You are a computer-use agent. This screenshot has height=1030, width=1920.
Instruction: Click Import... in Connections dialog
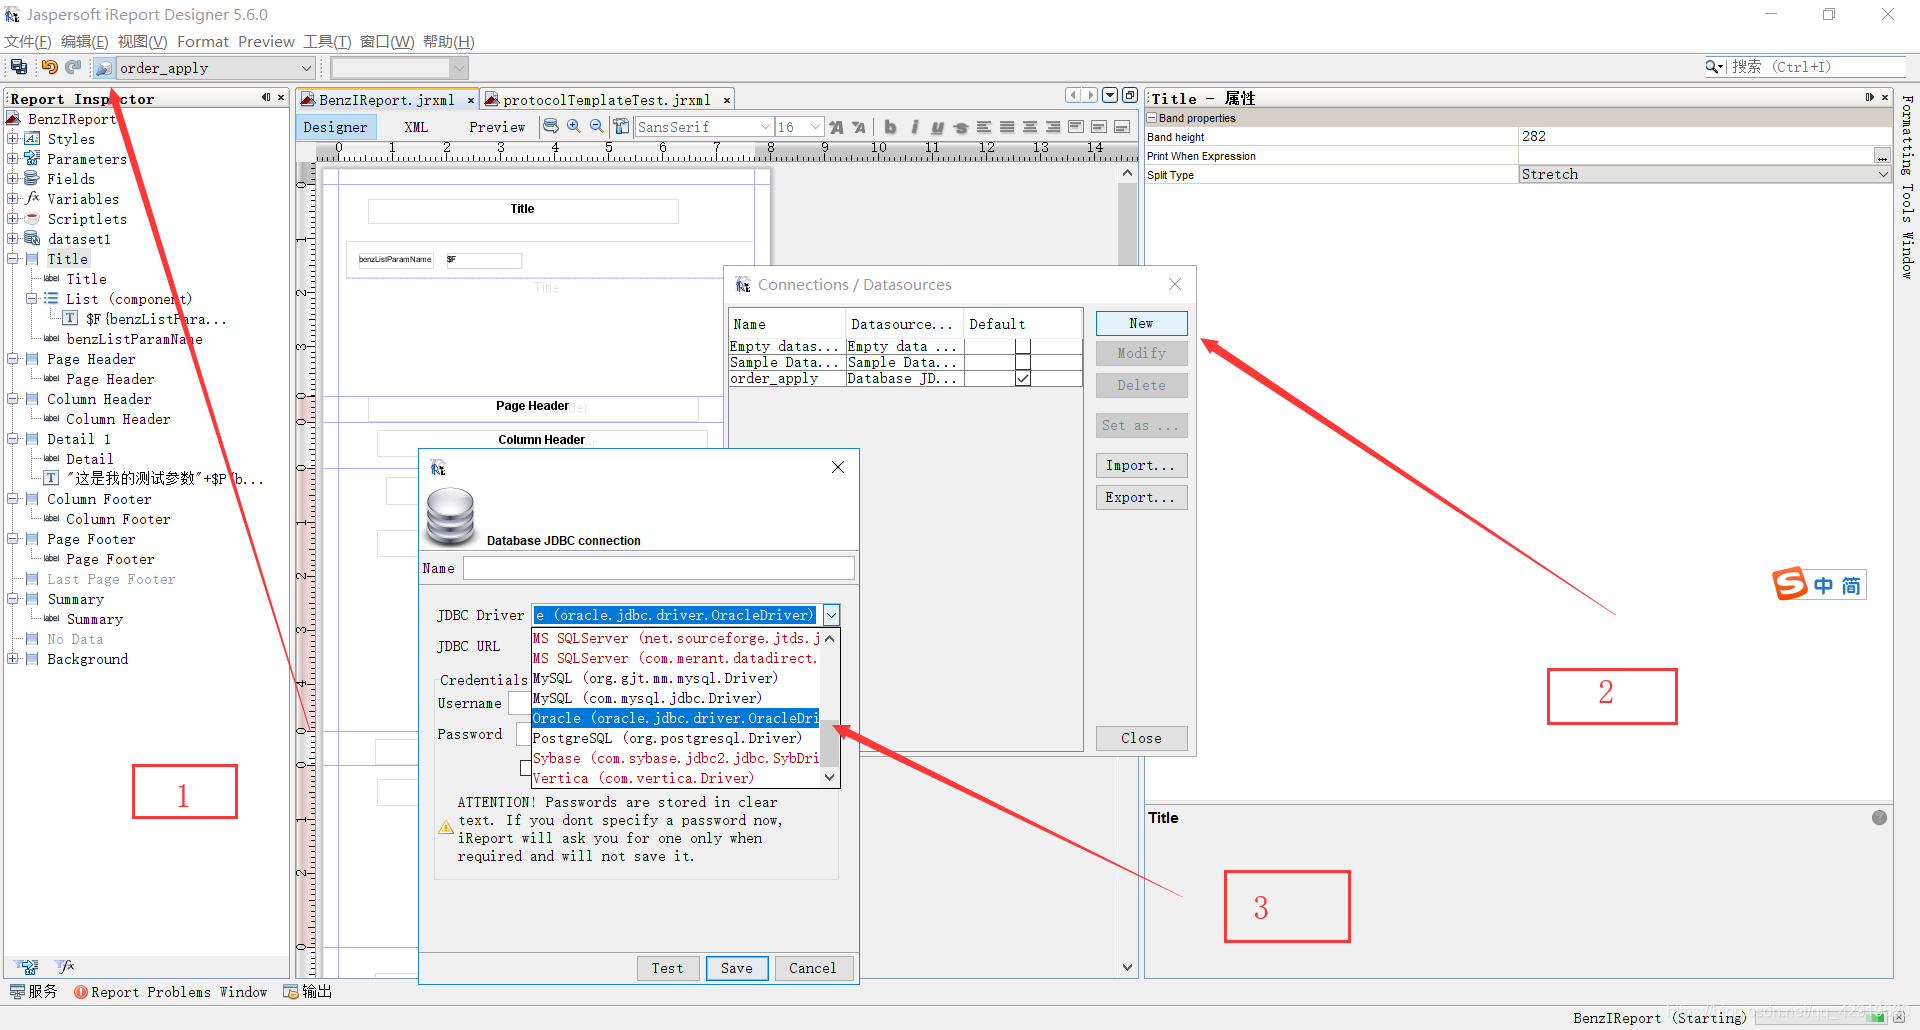1141,465
